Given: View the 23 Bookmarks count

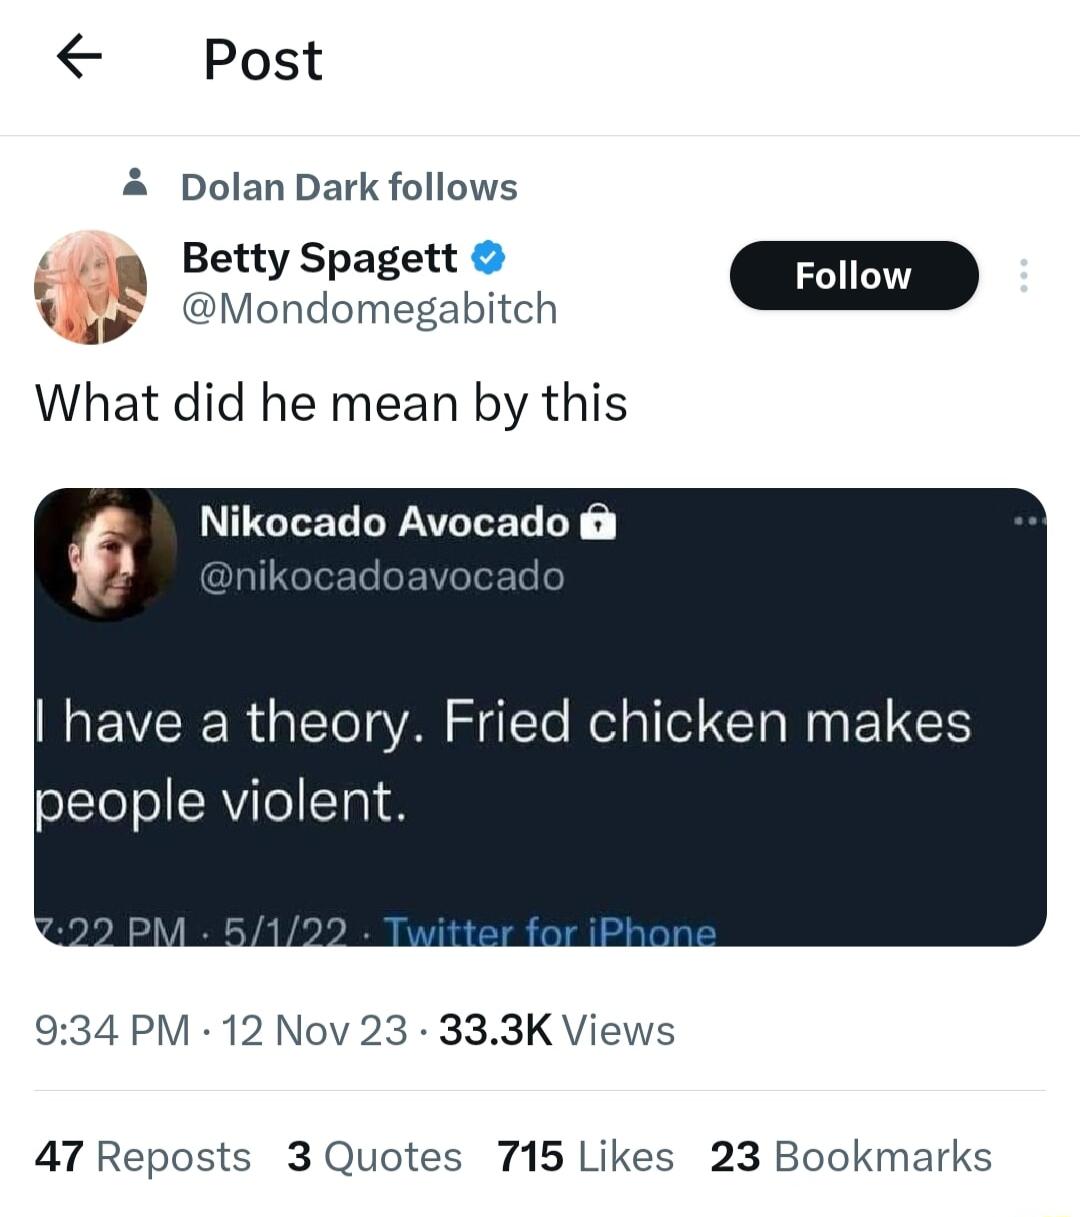Looking at the screenshot, I should pyautogui.click(x=850, y=1156).
